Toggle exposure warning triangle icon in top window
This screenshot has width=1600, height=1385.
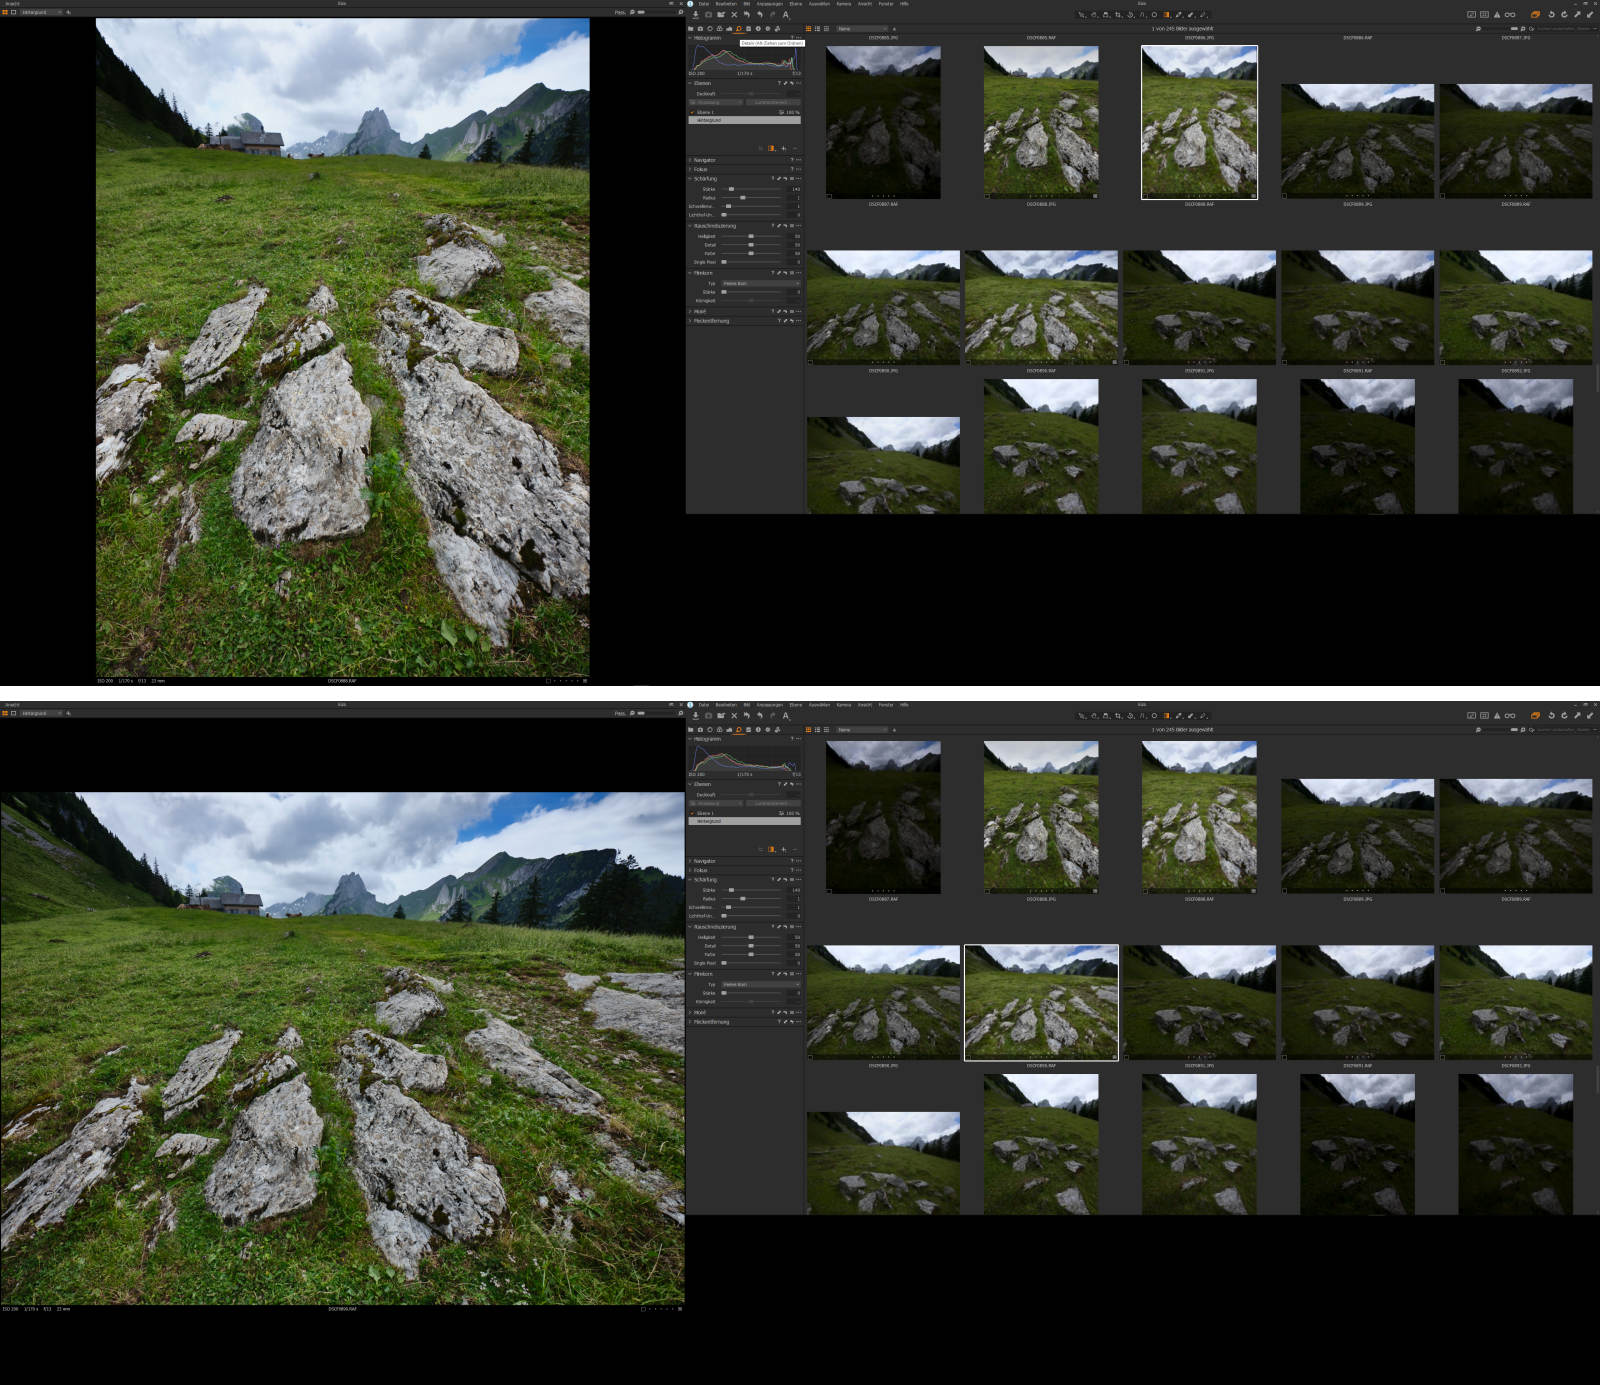point(1497,15)
